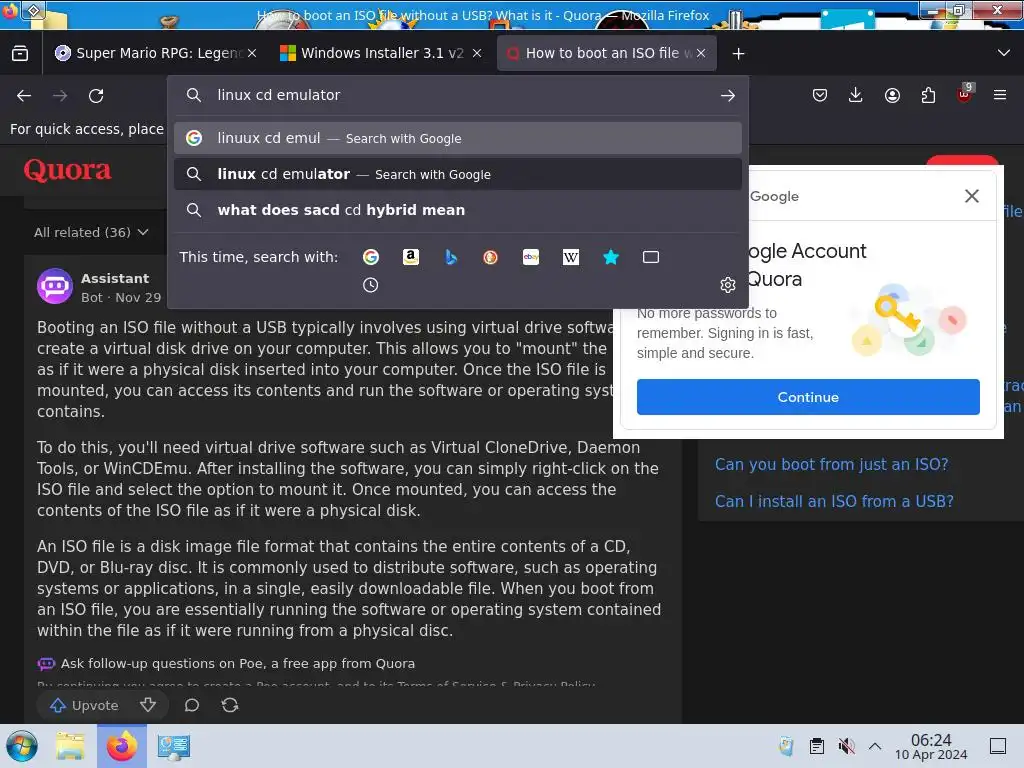Downvote the Assistant answer
This screenshot has height=768, width=1024.
(x=148, y=705)
